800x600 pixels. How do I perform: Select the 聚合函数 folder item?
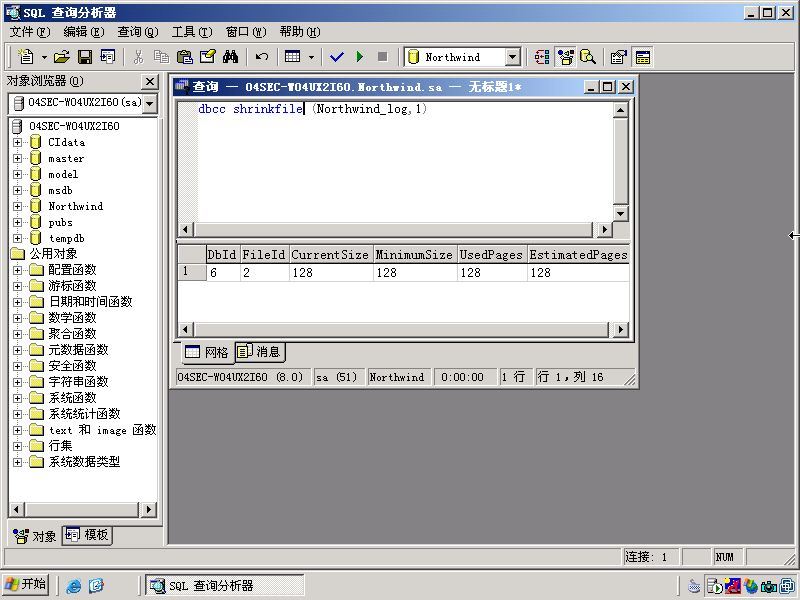(x=72, y=334)
